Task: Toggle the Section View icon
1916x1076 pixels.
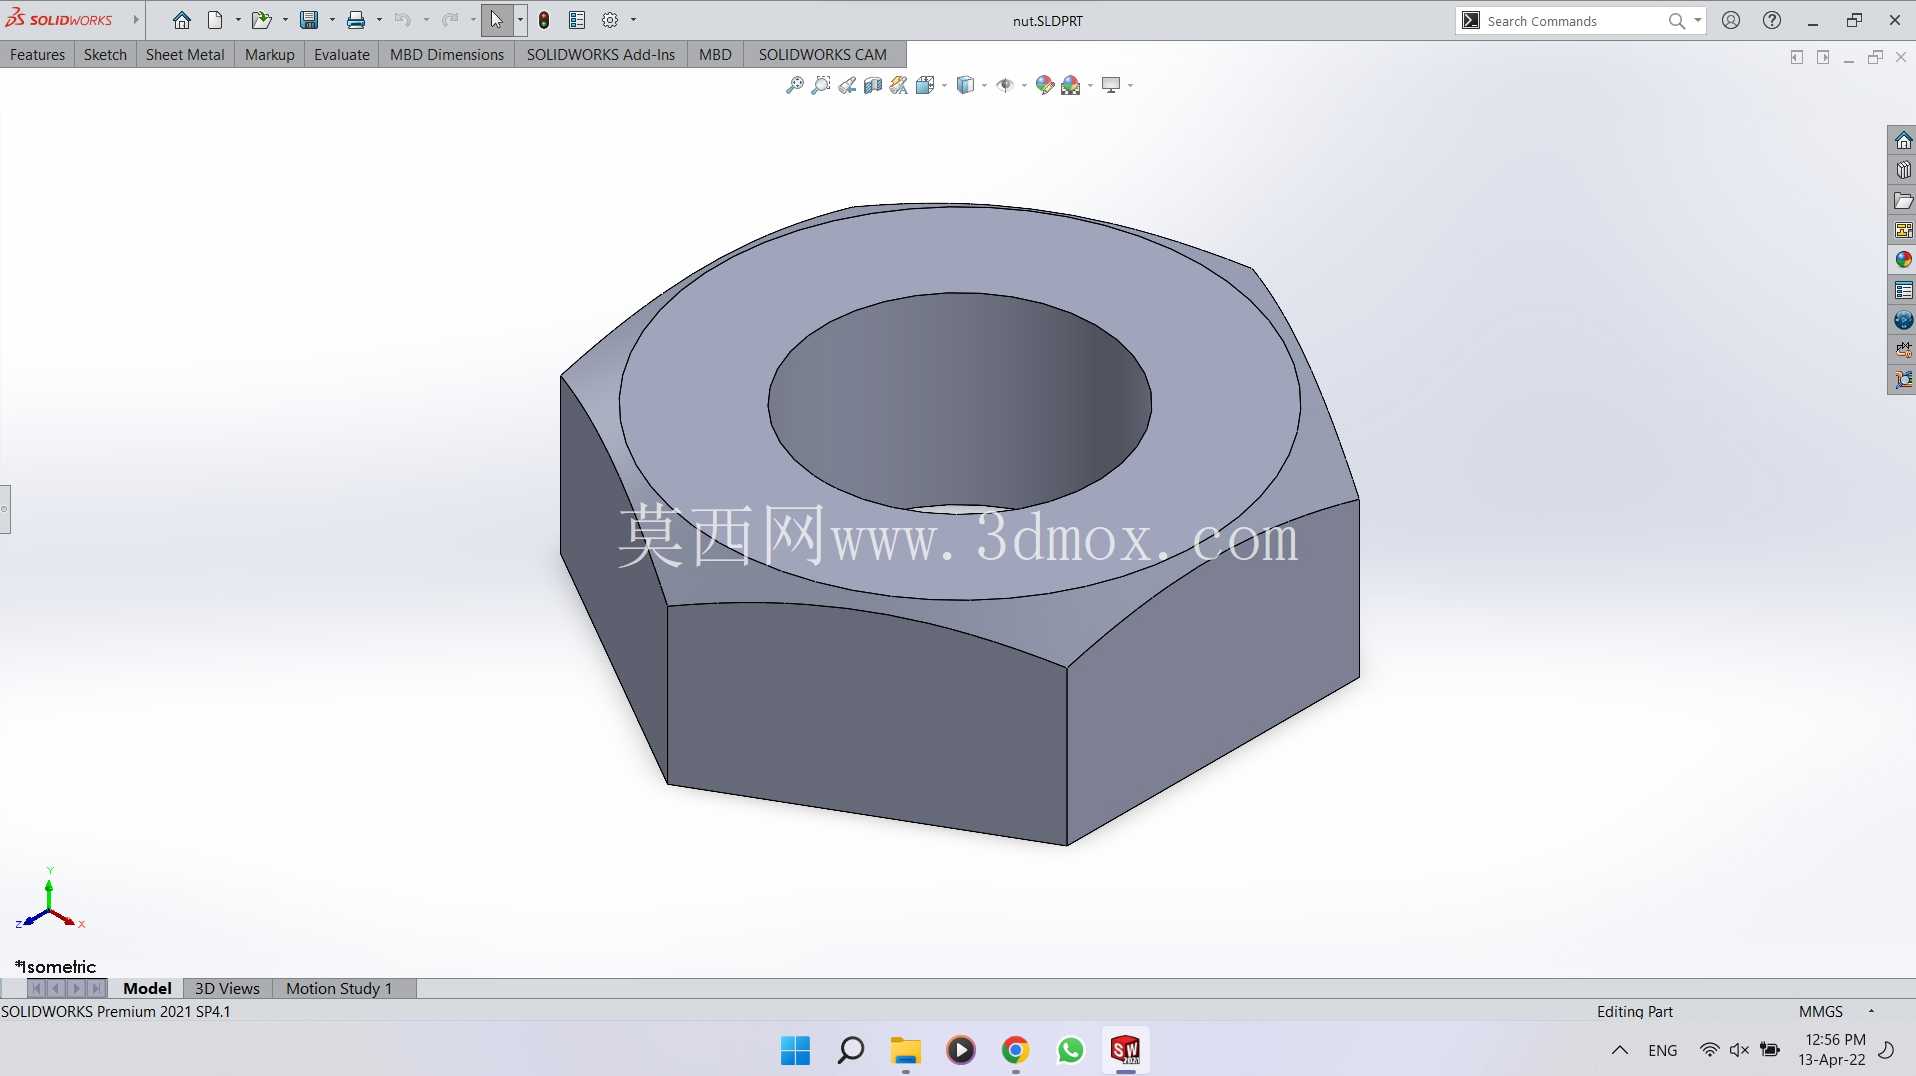Action: pos(873,85)
